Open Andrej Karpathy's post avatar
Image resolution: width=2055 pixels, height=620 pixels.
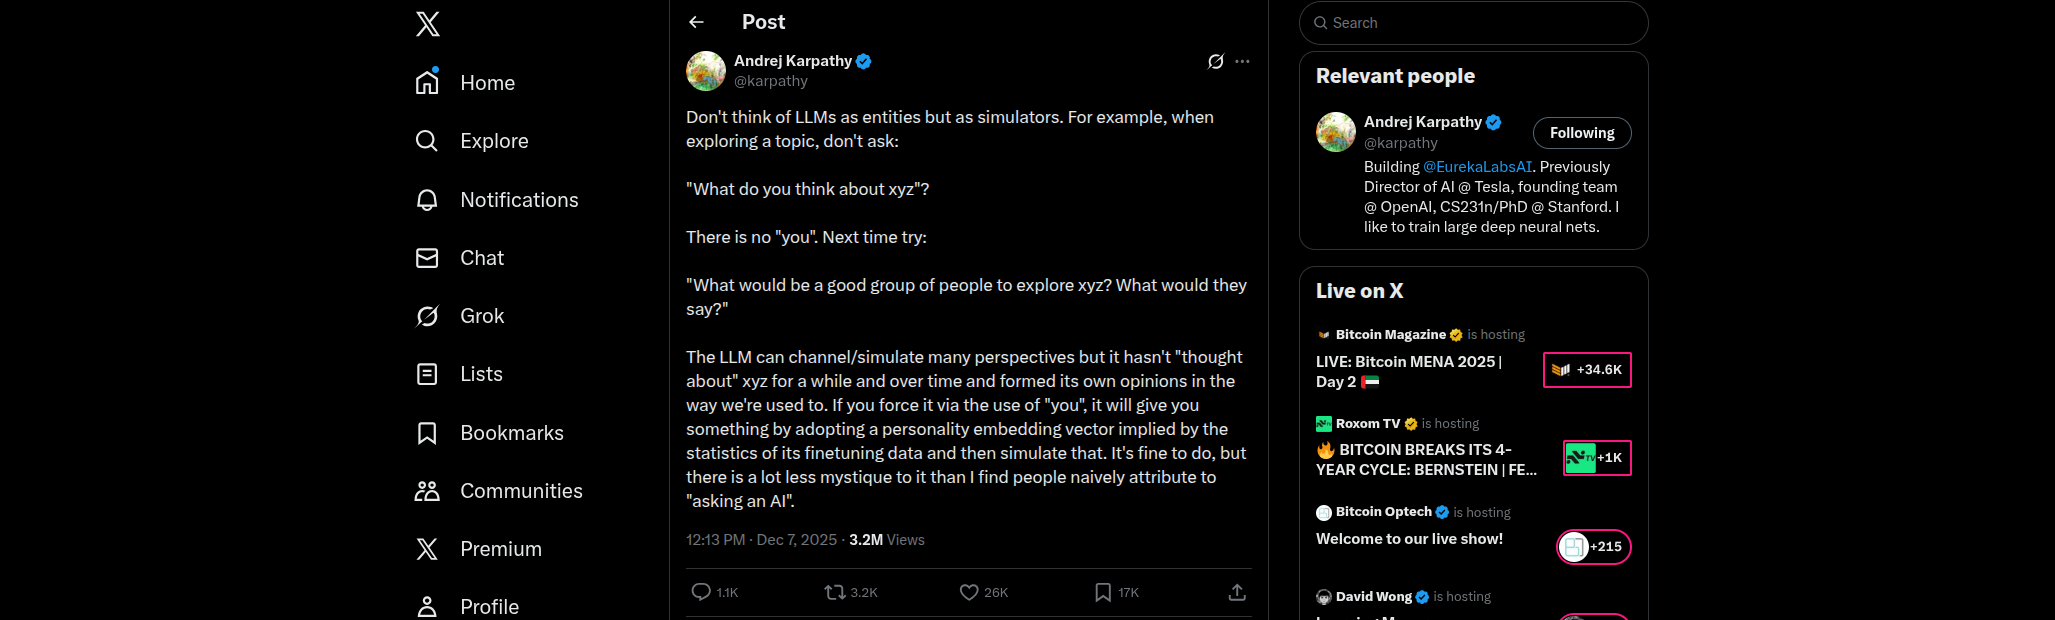(x=706, y=71)
